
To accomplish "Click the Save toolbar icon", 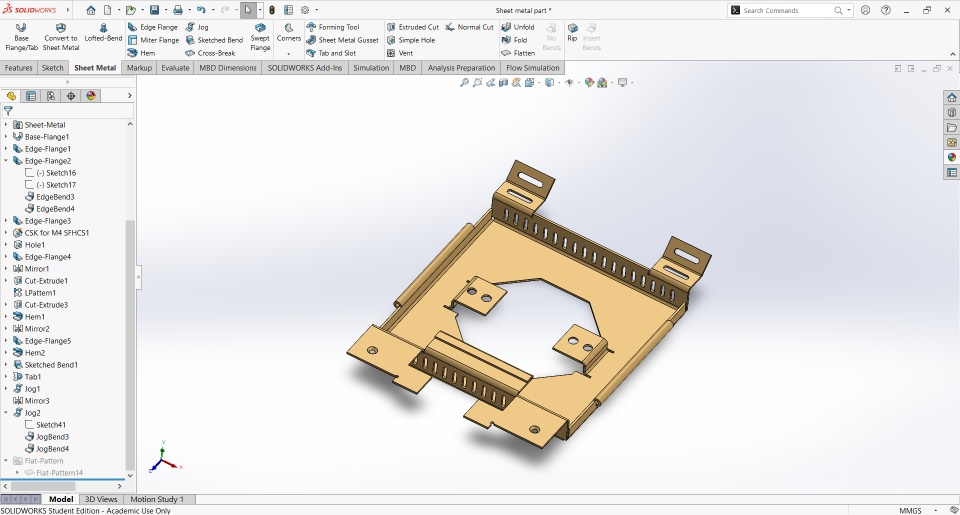I will click(154, 10).
